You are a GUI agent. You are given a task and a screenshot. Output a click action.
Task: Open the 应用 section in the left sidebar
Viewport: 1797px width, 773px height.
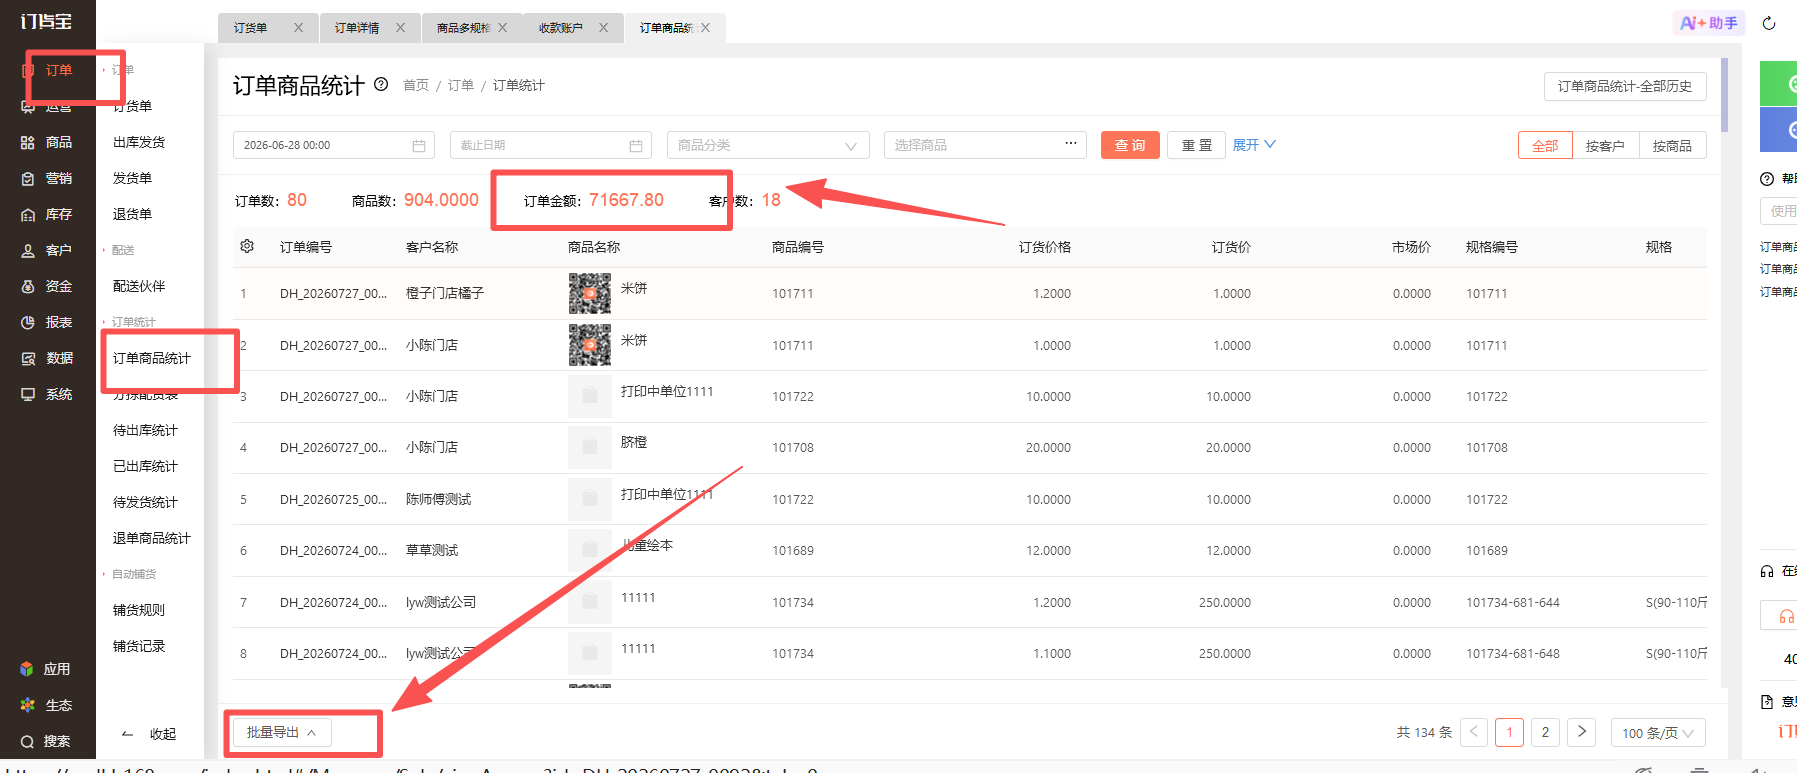pyautogui.click(x=46, y=669)
